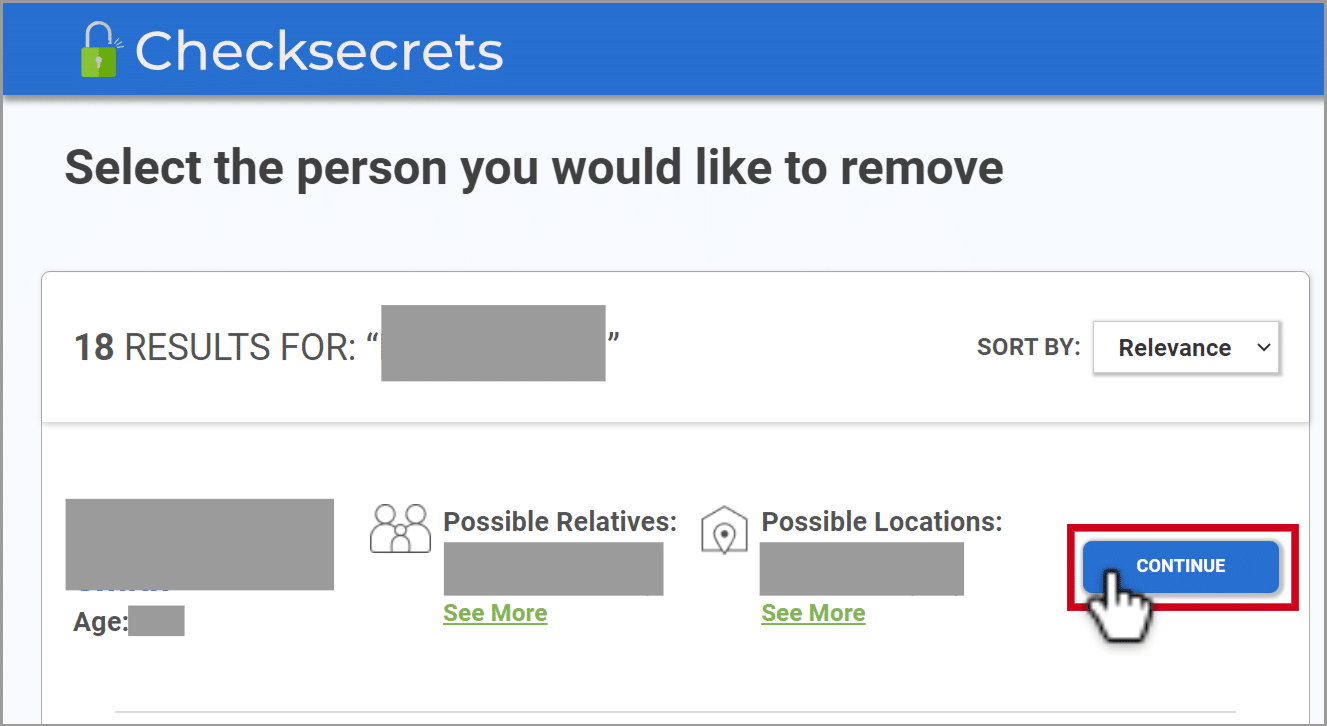This screenshot has height=726, width=1327.
Task: Click the chevron arrow in the sort box
Action: click(1264, 347)
